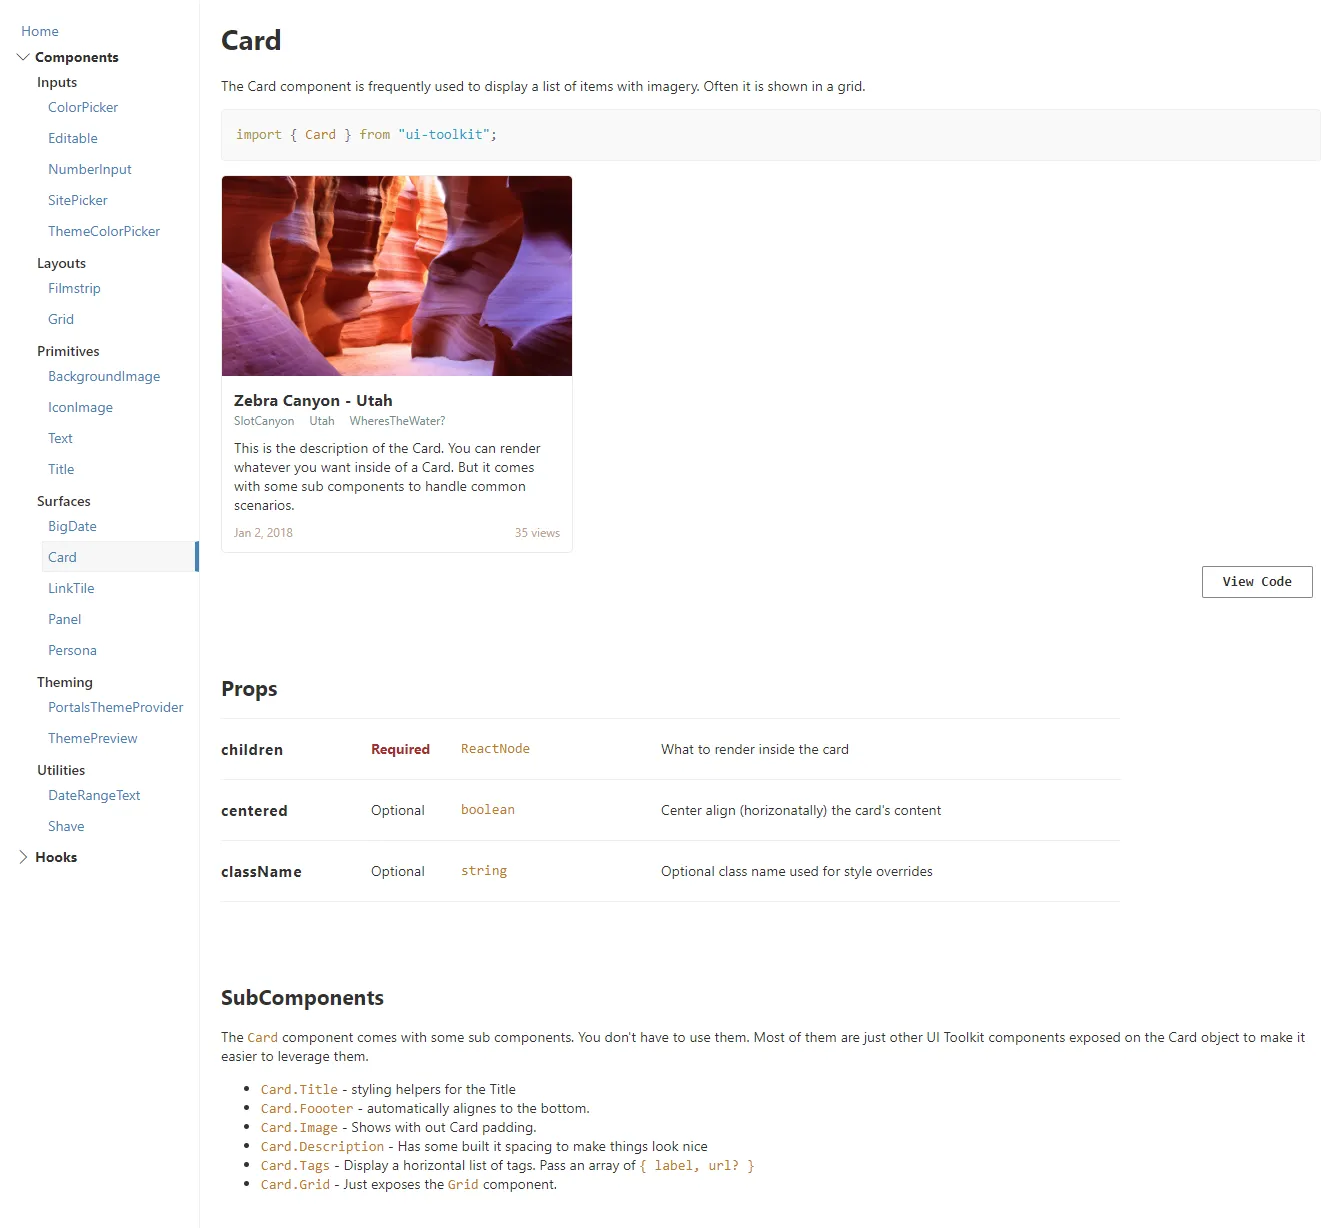Viewport: 1332px width, 1228px height.
Task: Open the Editable component page
Action: (x=73, y=138)
